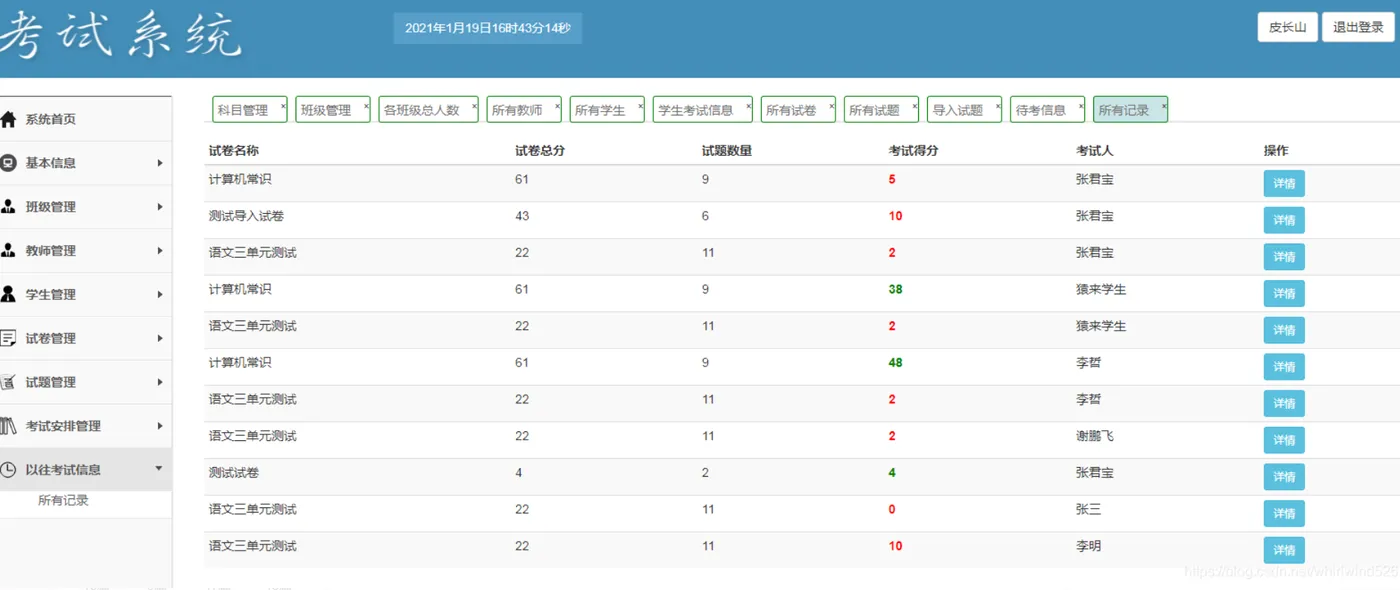
Task: Close the 待考信息 tab with its x
Action: tap(1081, 104)
